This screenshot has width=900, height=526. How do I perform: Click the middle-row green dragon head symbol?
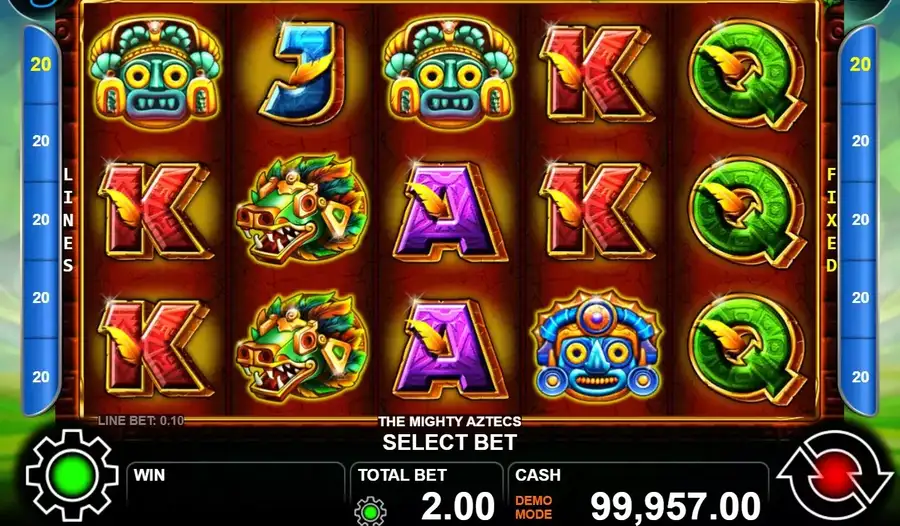[x=302, y=208]
